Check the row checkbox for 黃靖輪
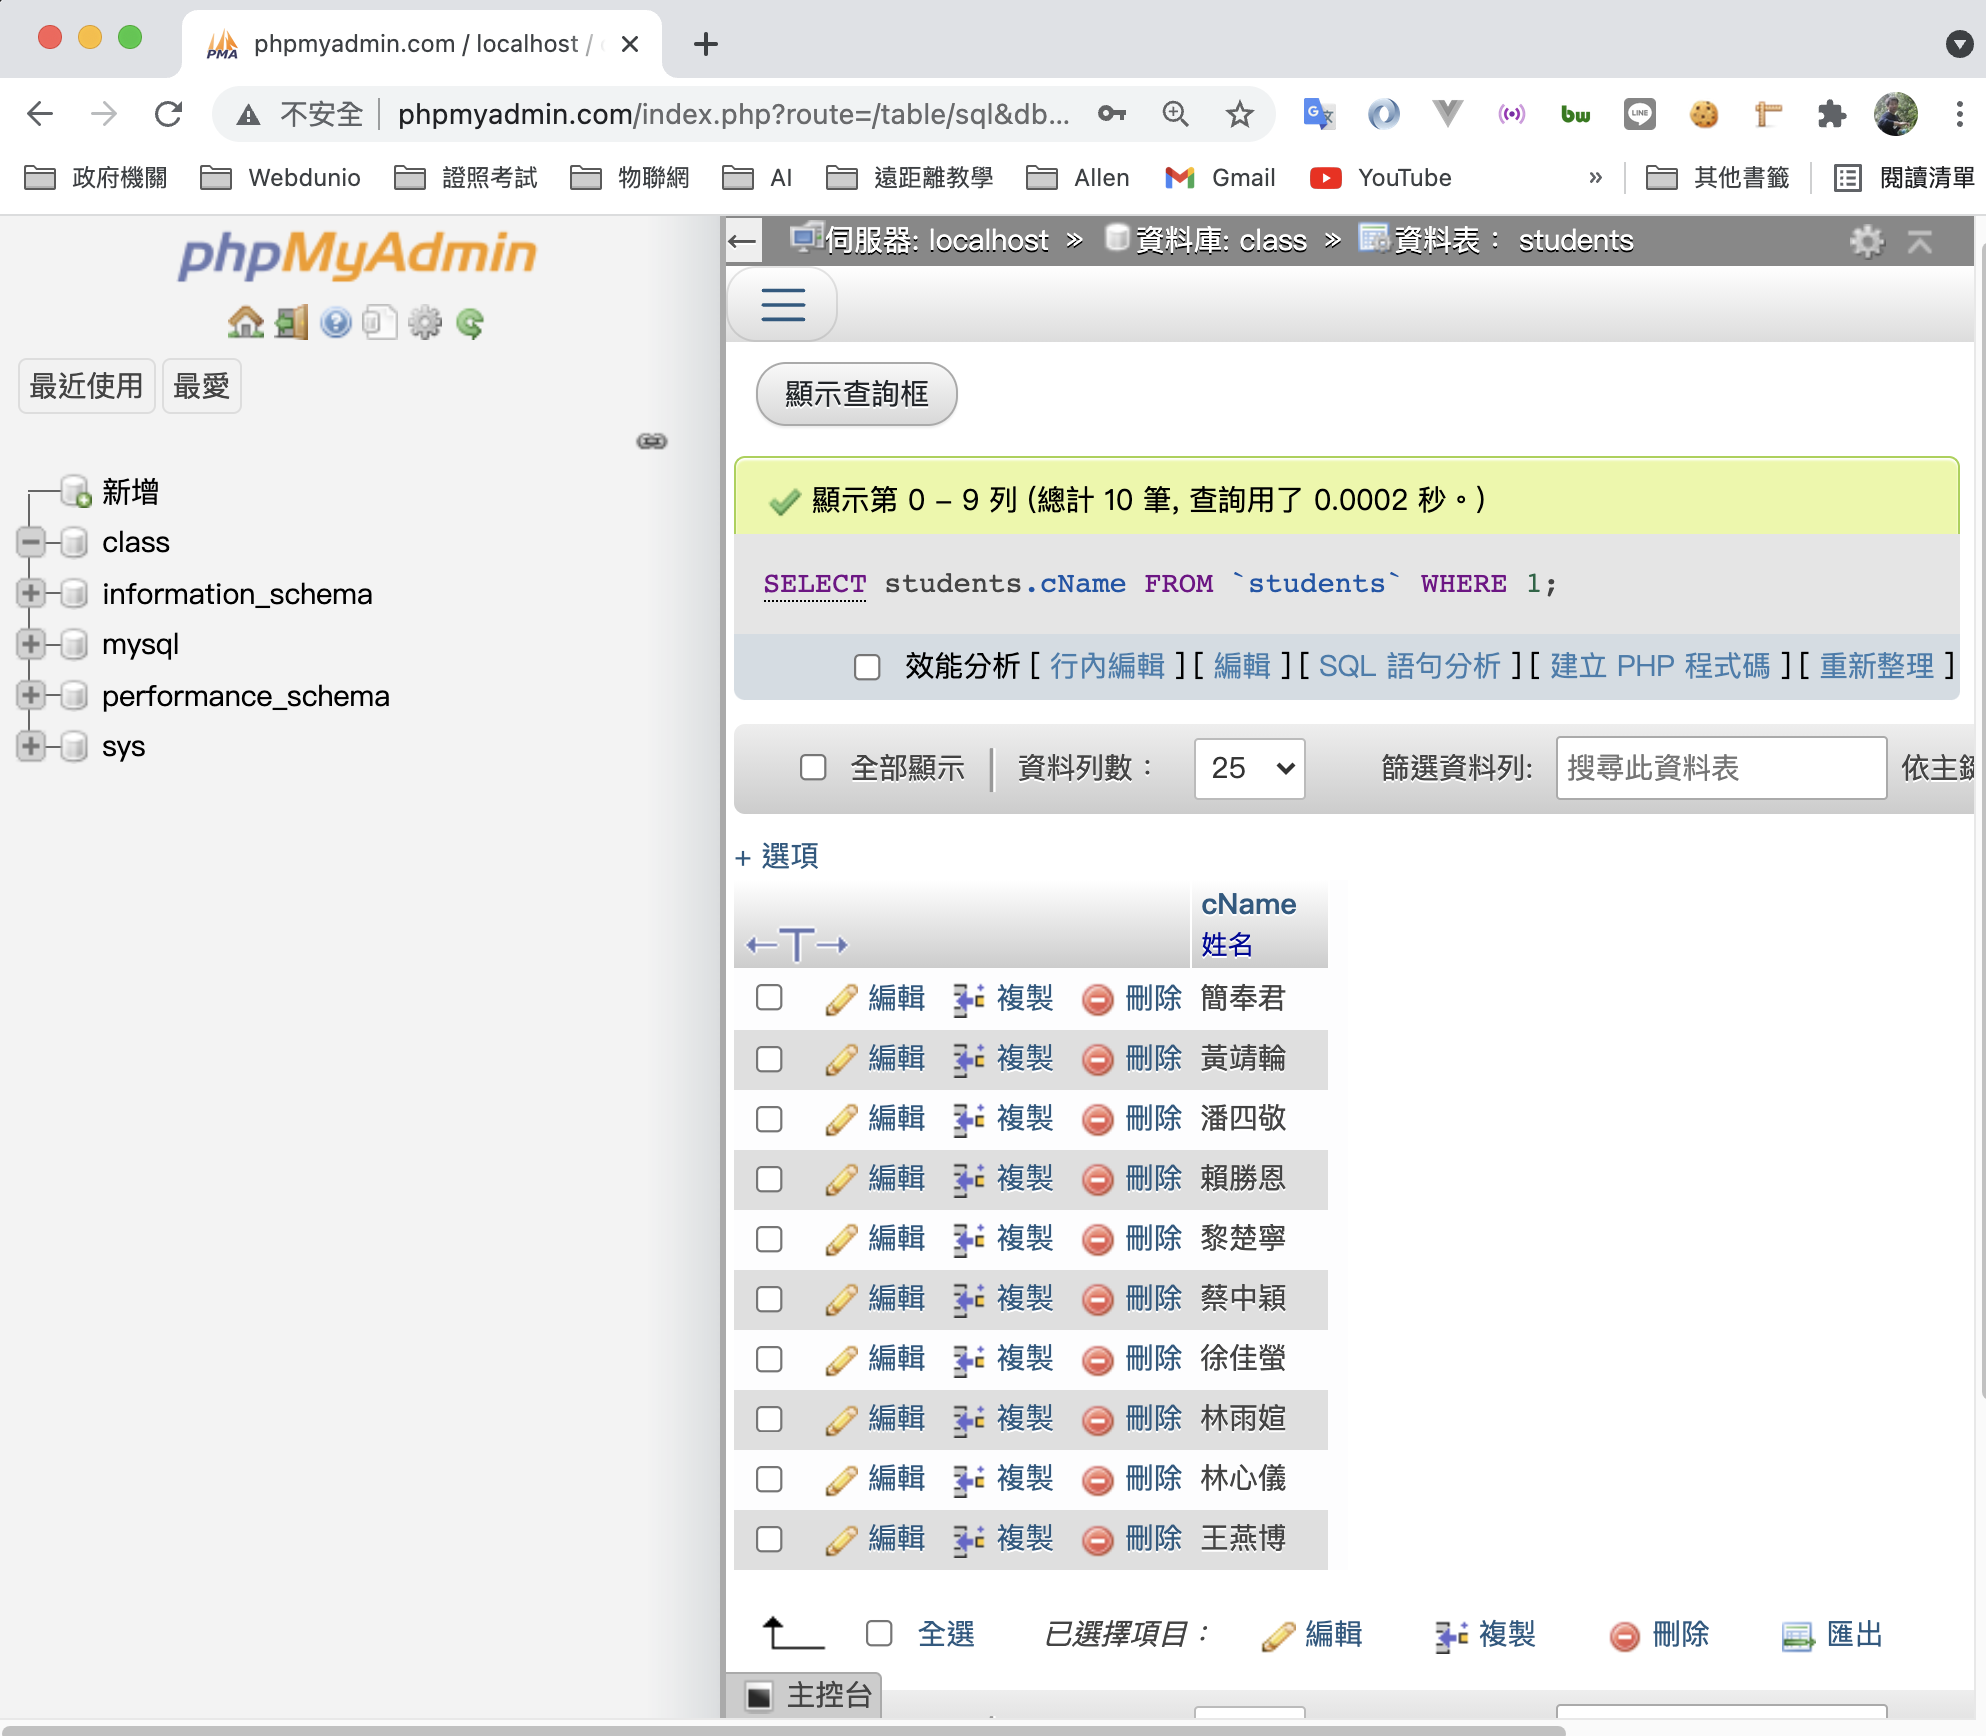The height and width of the screenshot is (1736, 1986). point(769,1059)
